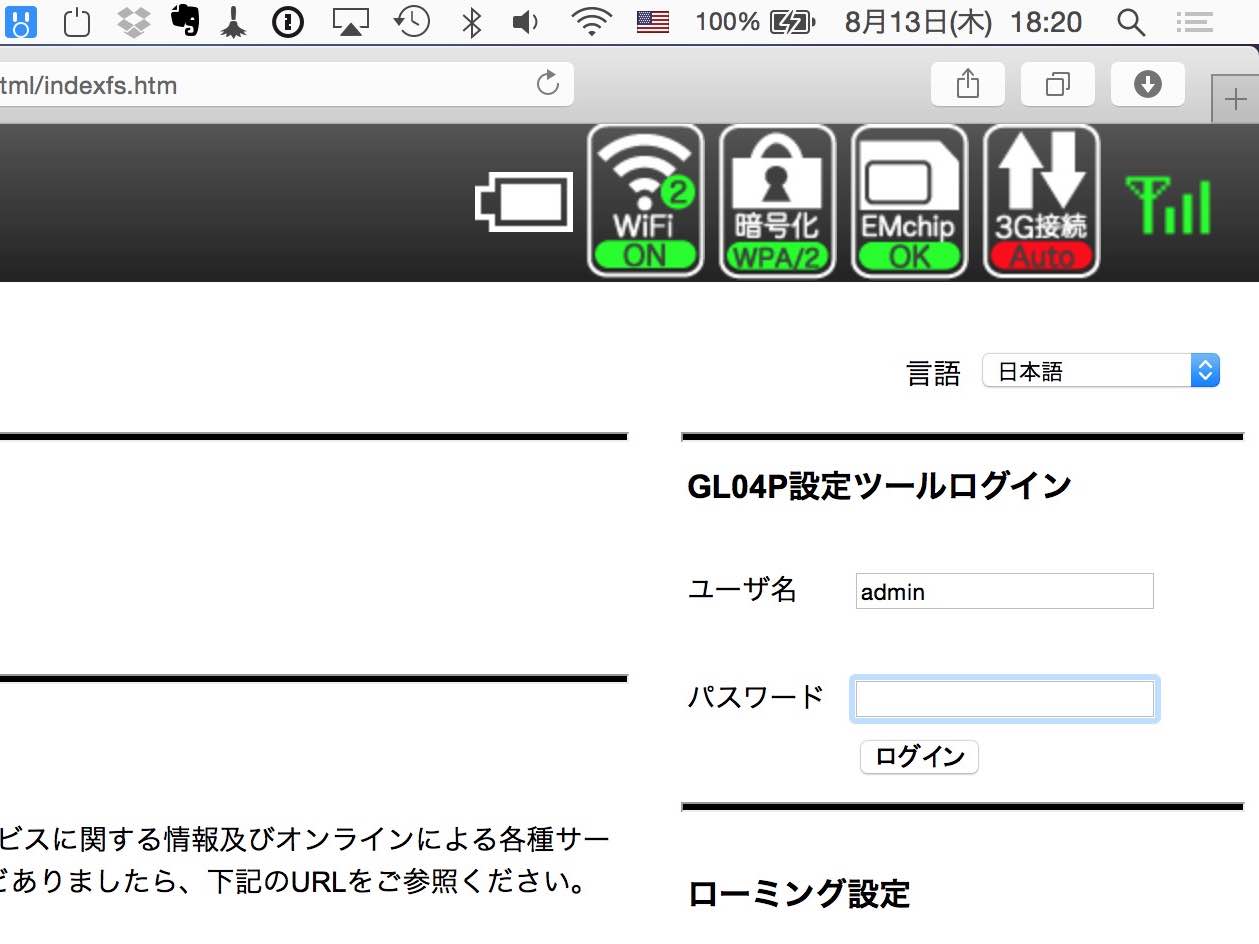Open volume control in menu bar
Viewport: 1259px width, 944px height.
click(x=525, y=22)
